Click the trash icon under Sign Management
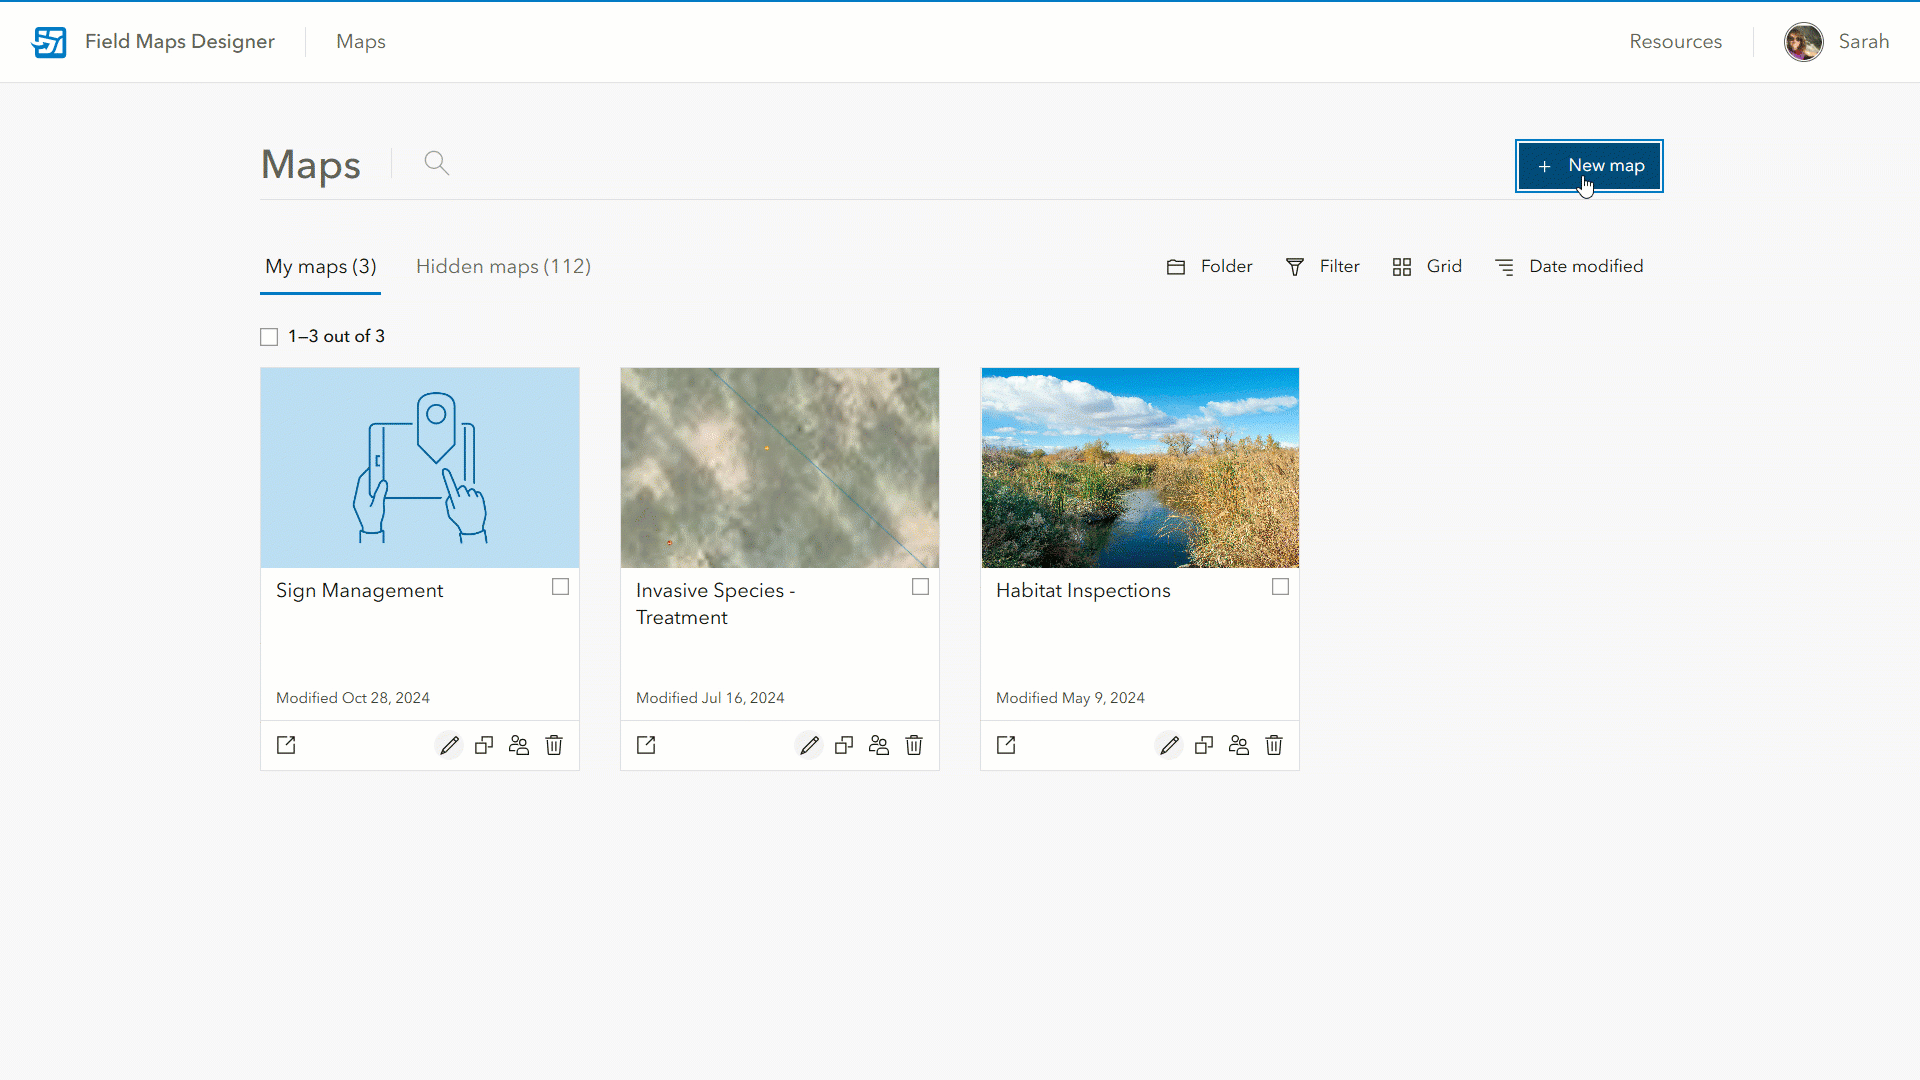Screen dimensions: 1920x1080 point(554,745)
